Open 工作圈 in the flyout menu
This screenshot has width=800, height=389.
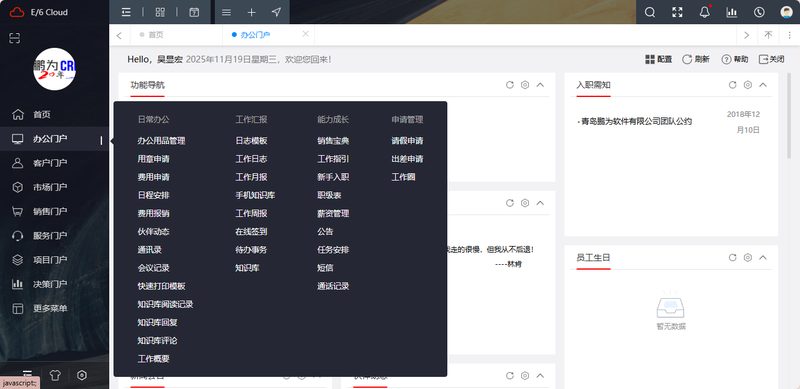(x=403, y=177)
